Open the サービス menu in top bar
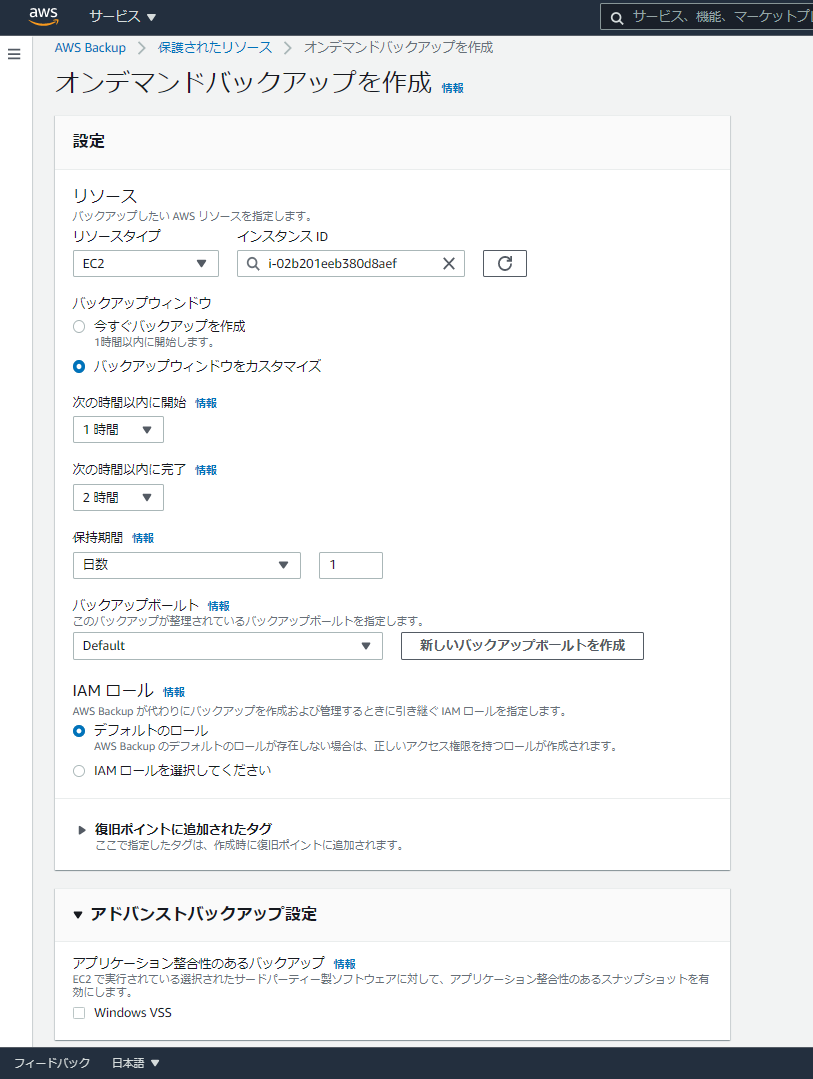This screenshot has width=813, height=1079. 122,17
